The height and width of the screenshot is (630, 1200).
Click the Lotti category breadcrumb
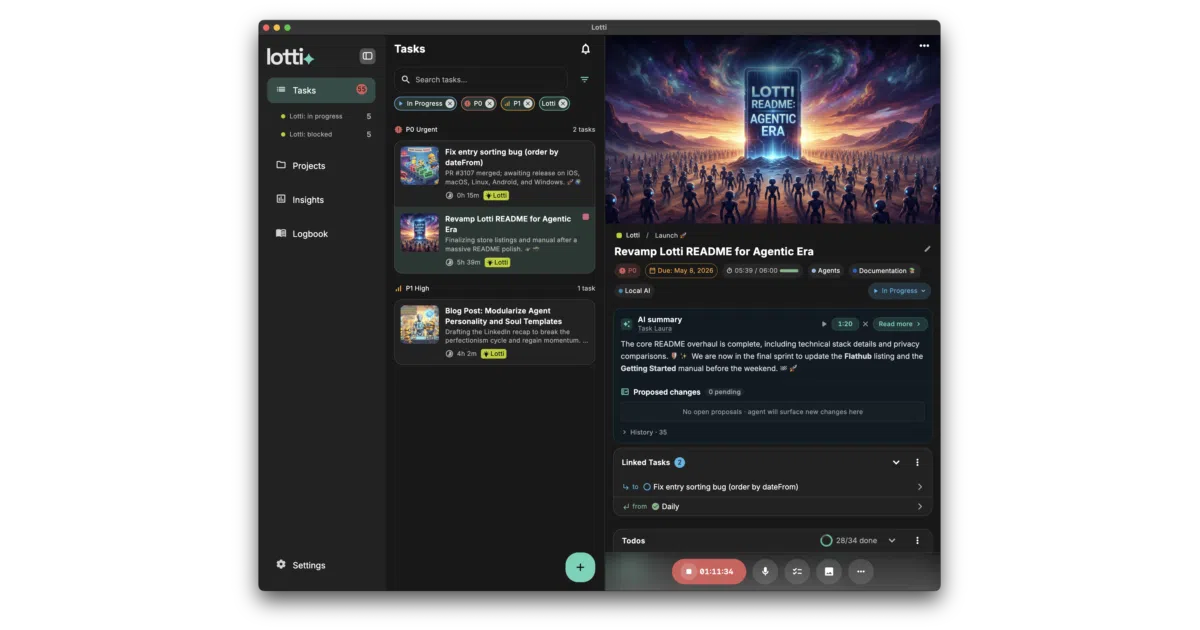tap(628, 235)
